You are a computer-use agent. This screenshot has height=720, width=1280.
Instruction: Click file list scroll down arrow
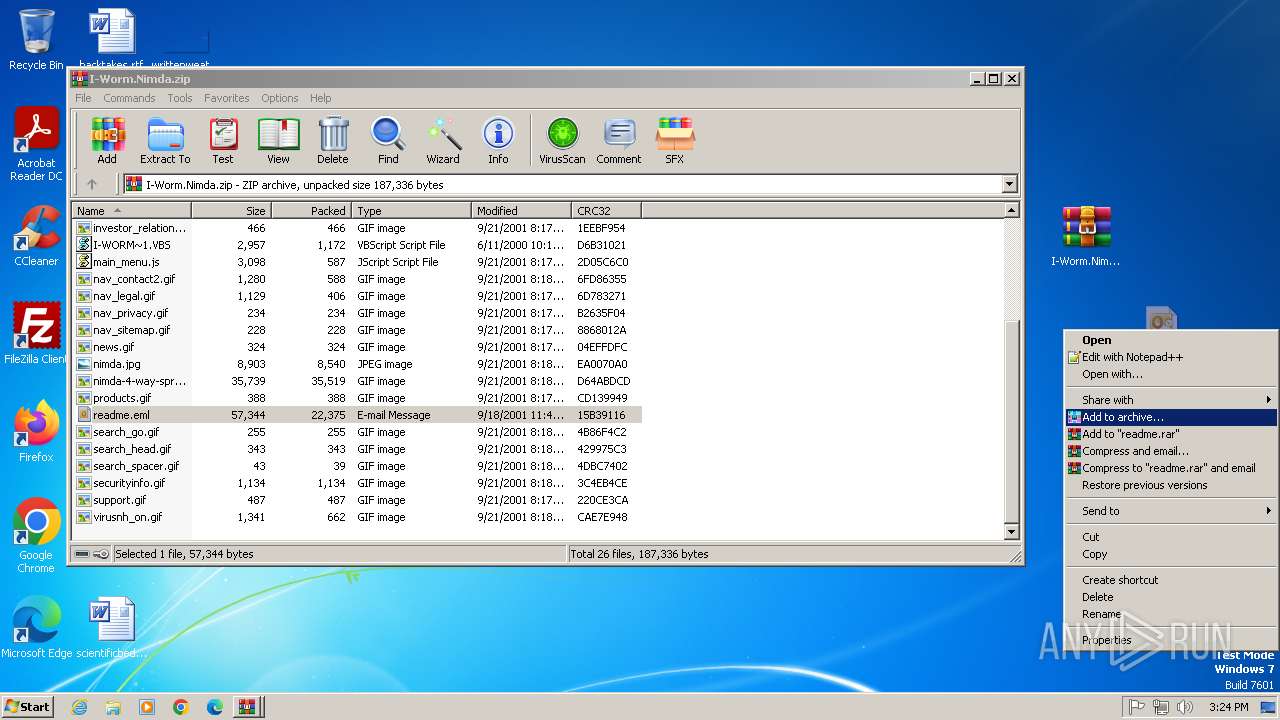click(x=1011, y=533)
